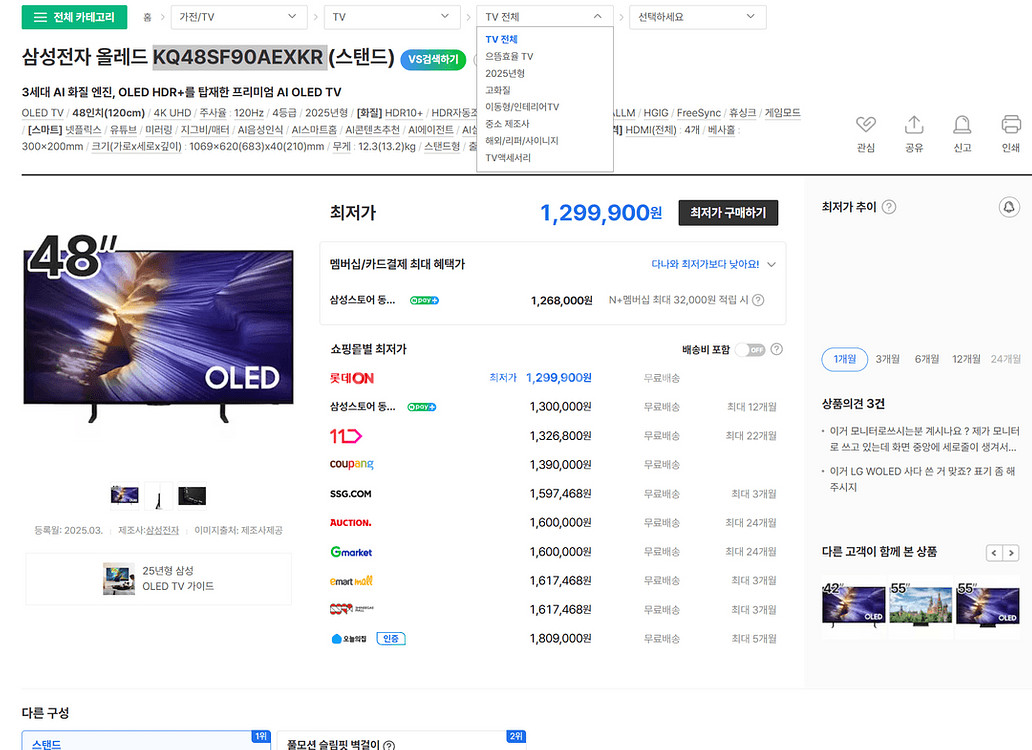Open the 선택하세요 dropdown
Screen dimensions: 1032x750
click(697, 17)
